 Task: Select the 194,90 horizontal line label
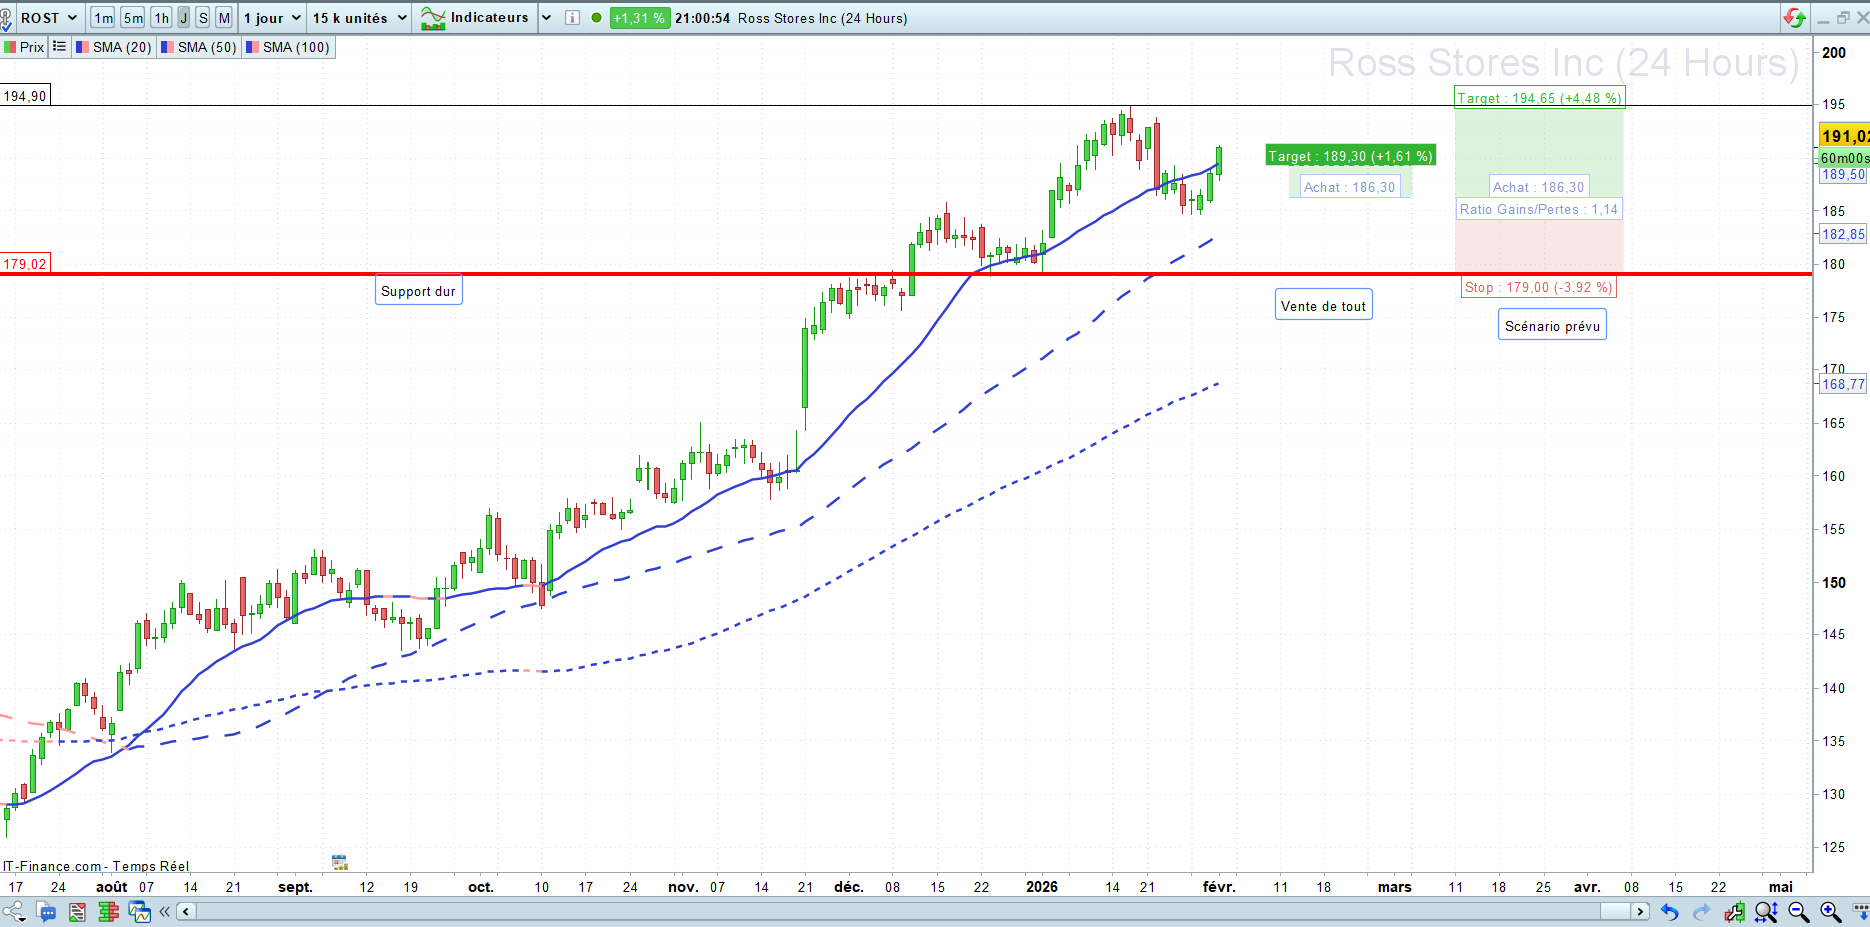[25, 96]
